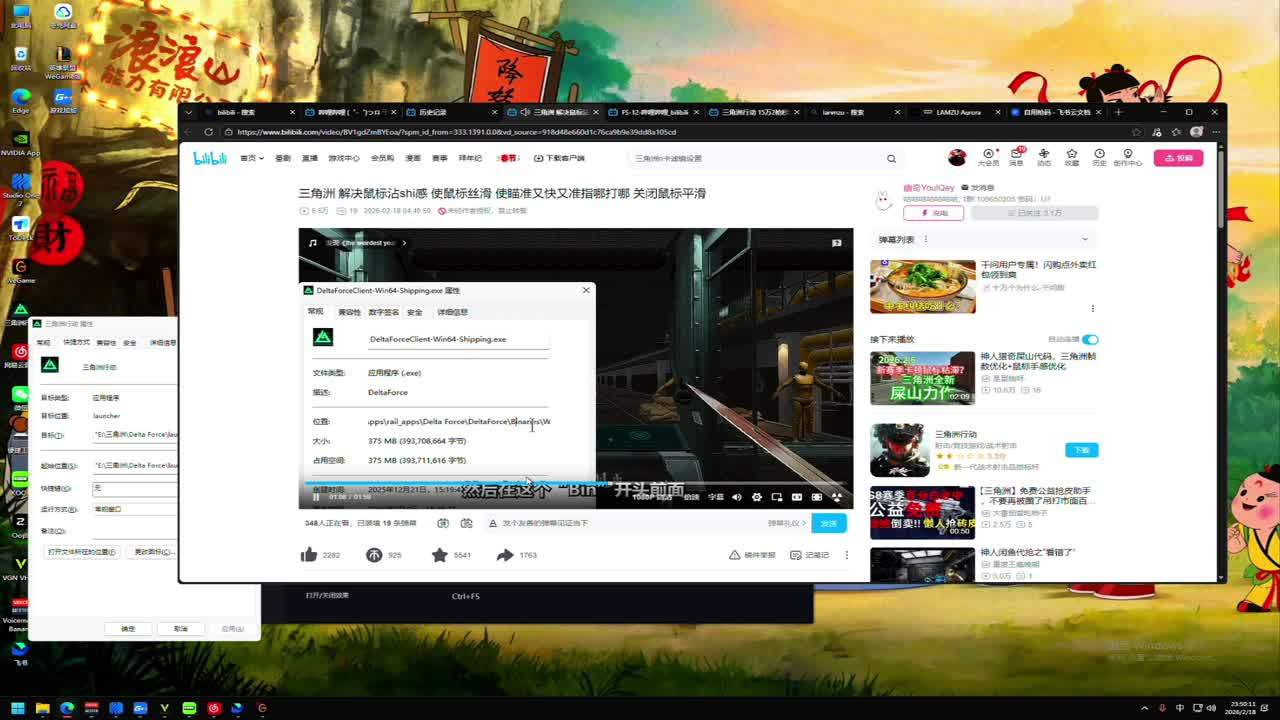Open 创作中心 creator center icon

pyautogui.click(x=1128, y=157)
